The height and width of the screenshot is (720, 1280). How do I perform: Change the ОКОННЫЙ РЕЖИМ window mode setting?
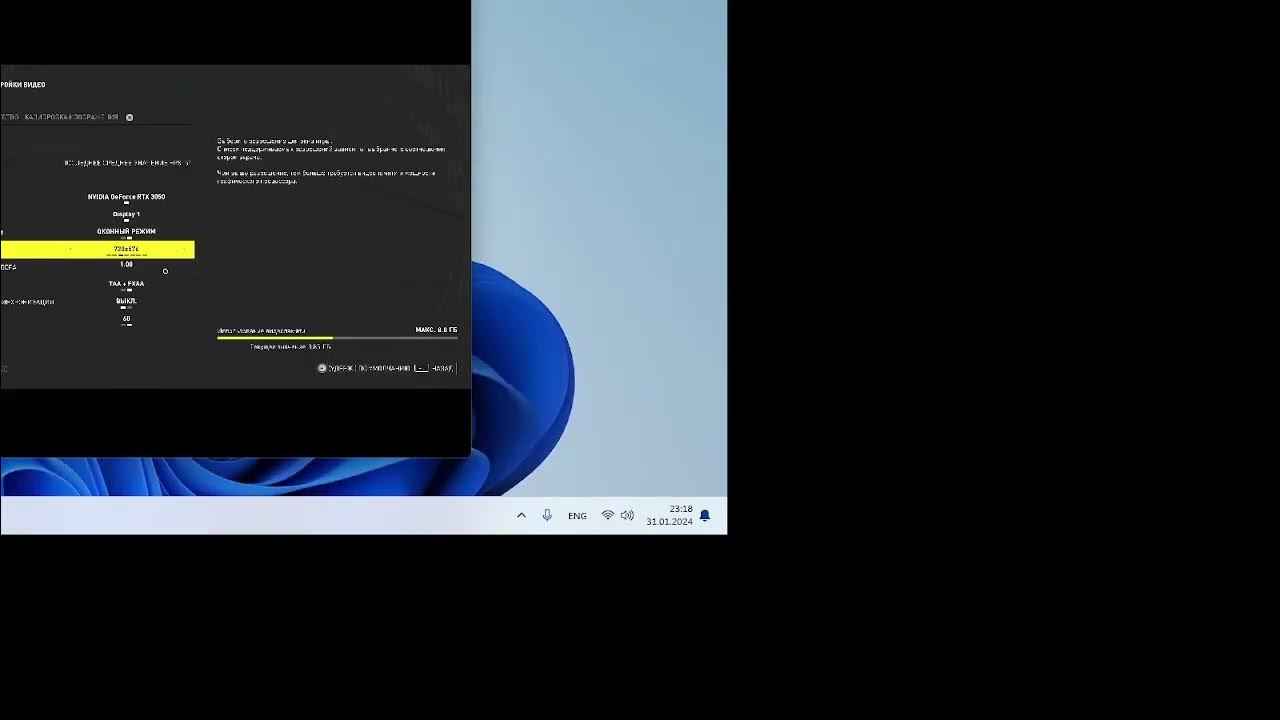126,231
